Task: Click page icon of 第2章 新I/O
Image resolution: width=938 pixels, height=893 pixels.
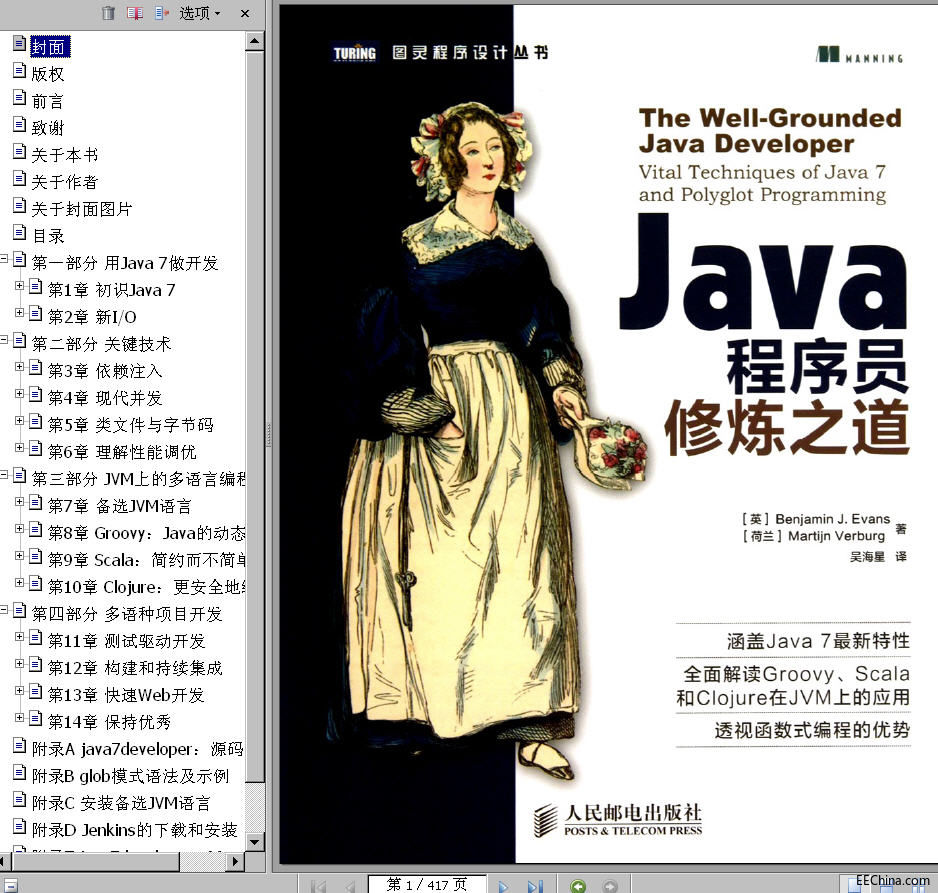Action: (x=36, y=313)
